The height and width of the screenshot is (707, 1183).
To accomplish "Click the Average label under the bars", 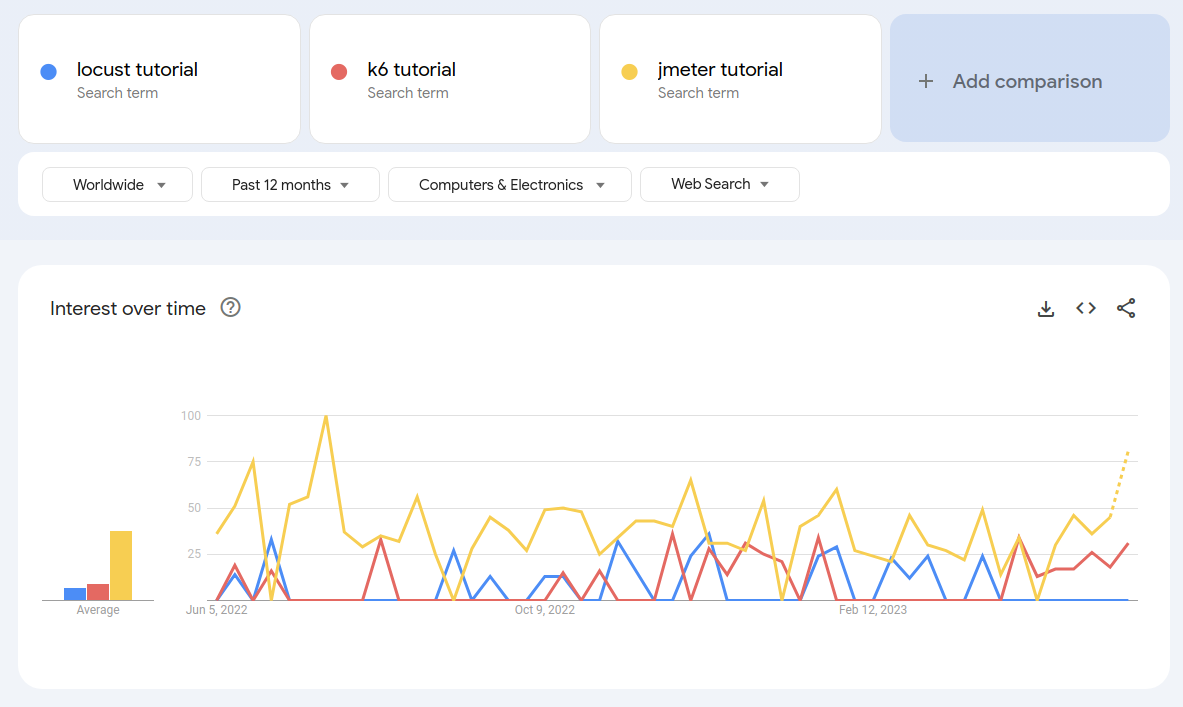I will (98, 610).
